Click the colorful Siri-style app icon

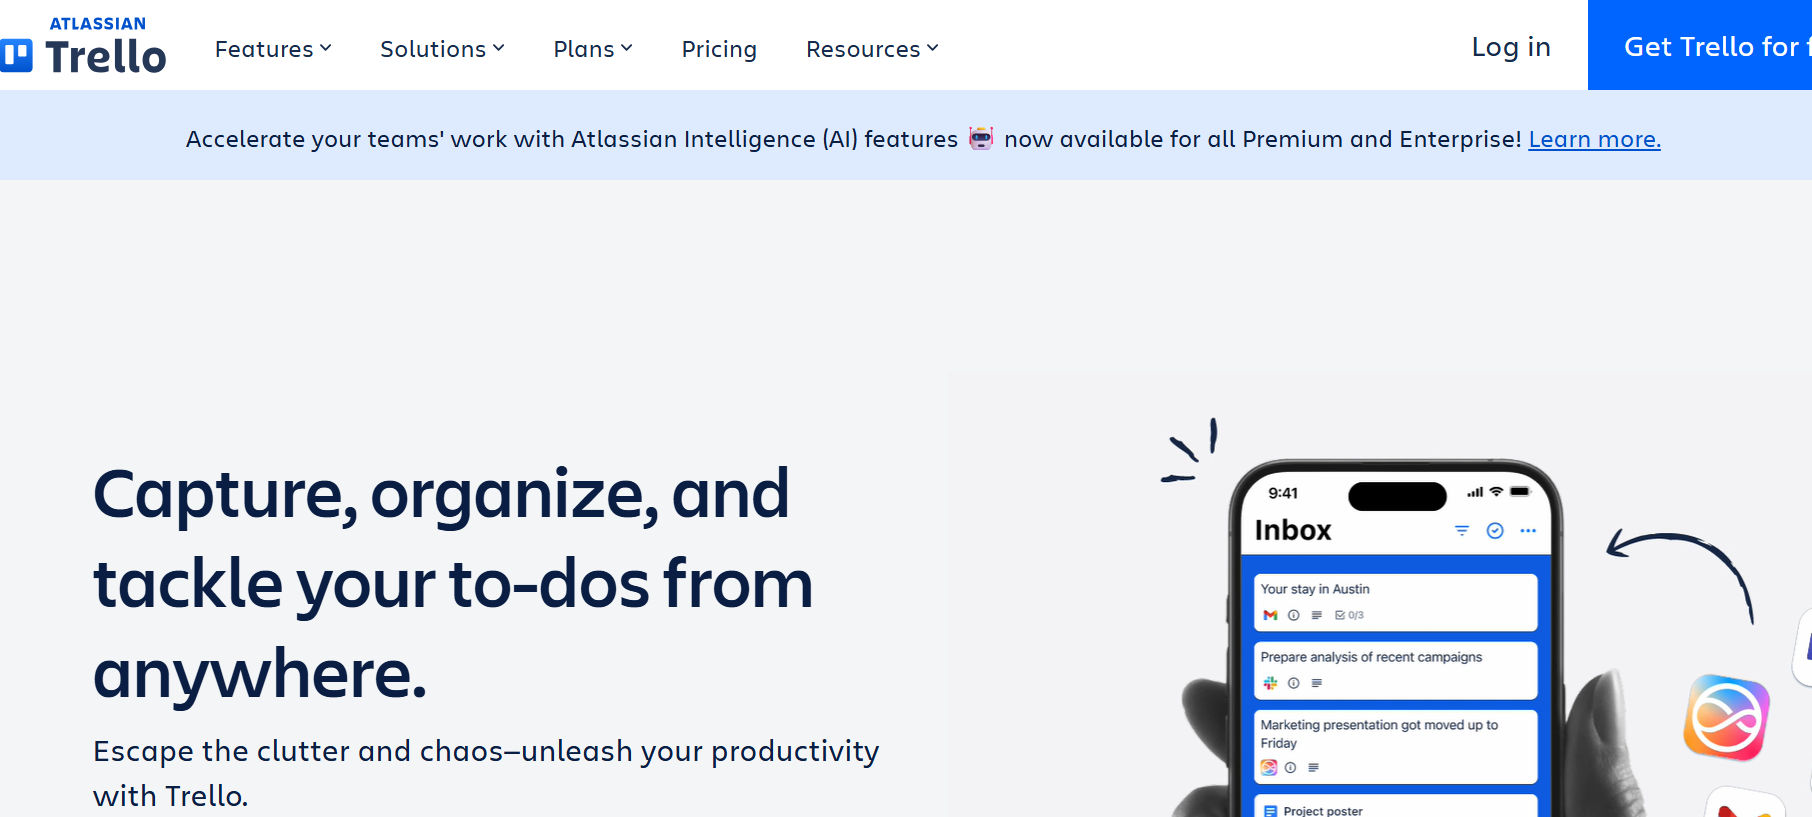point(1727,717)
